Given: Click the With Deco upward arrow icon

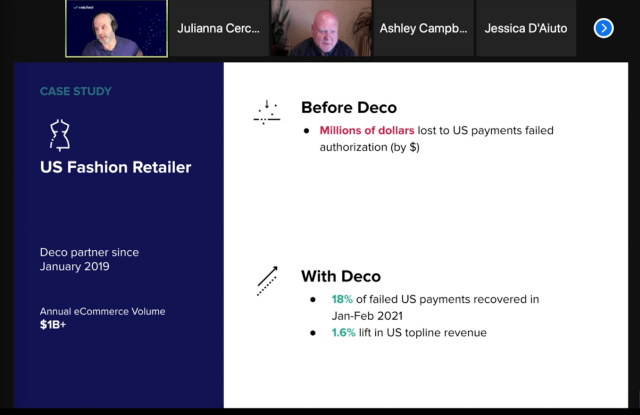Looking at the screenshot, I should pos(267,281).
